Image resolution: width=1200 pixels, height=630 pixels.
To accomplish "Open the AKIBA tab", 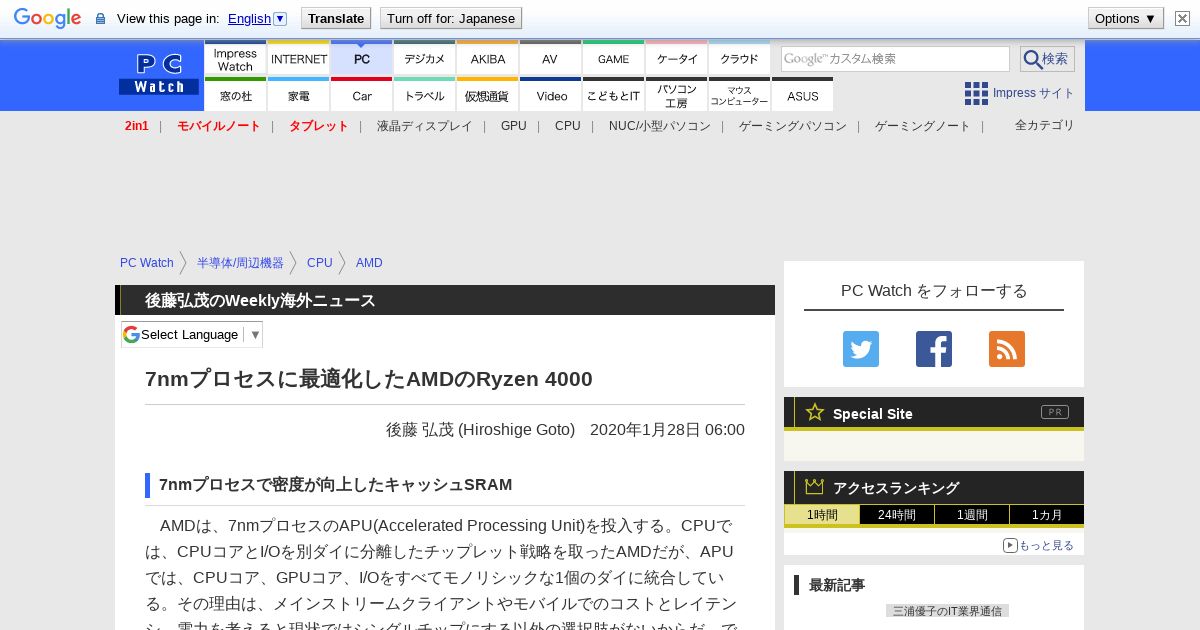I will click(x=488, y=57).
